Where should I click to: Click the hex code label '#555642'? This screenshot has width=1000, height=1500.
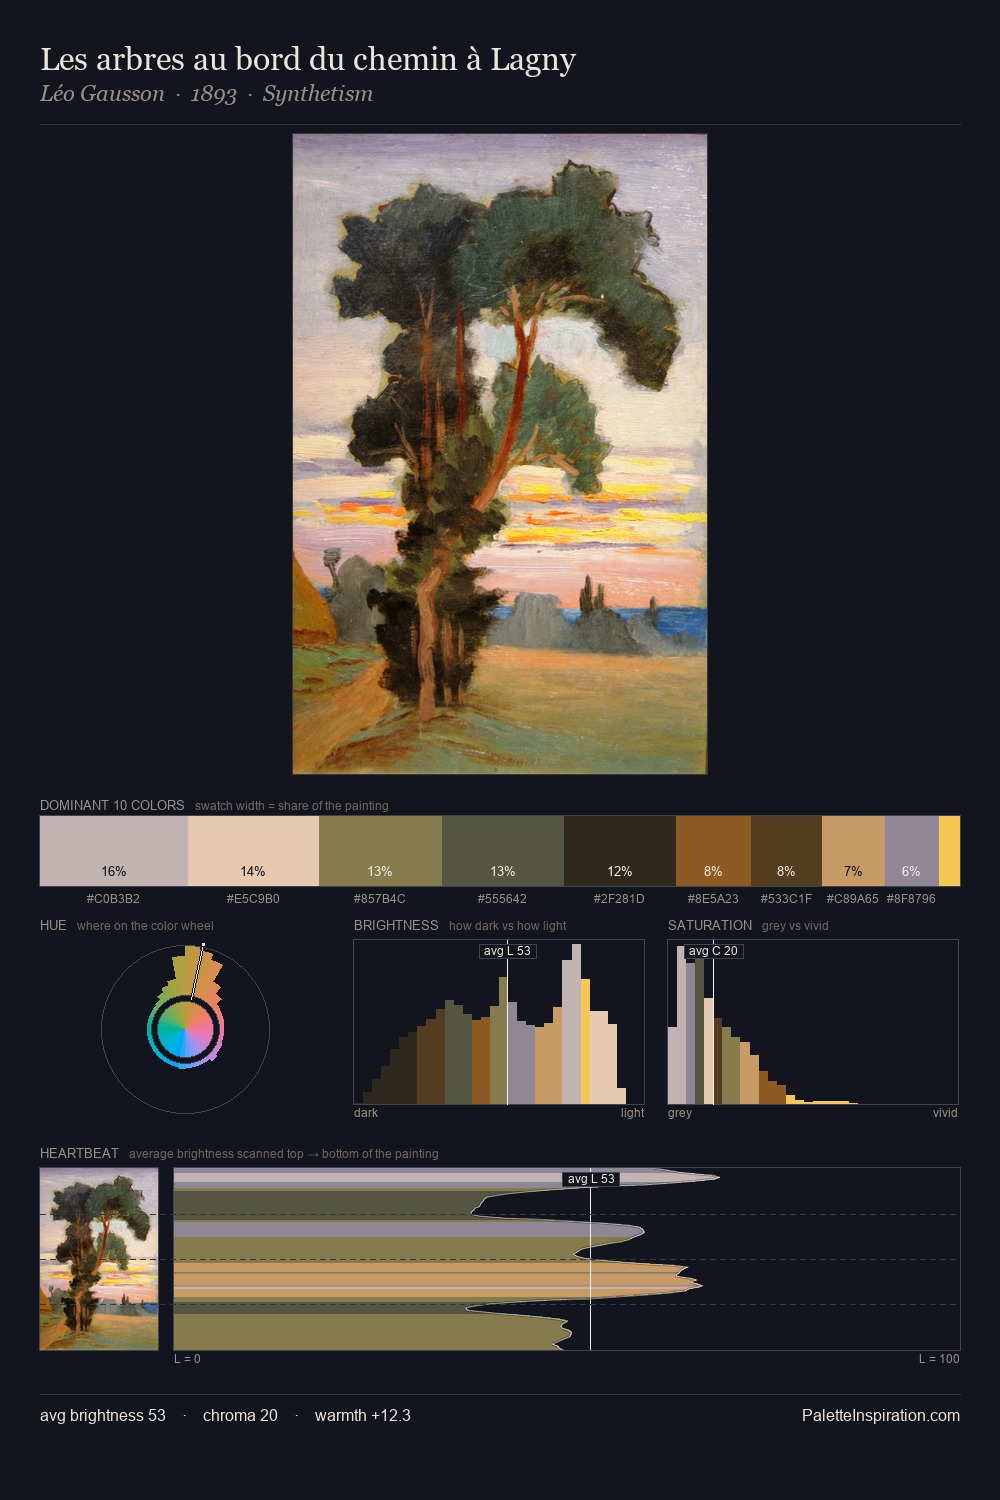(502, 898)
